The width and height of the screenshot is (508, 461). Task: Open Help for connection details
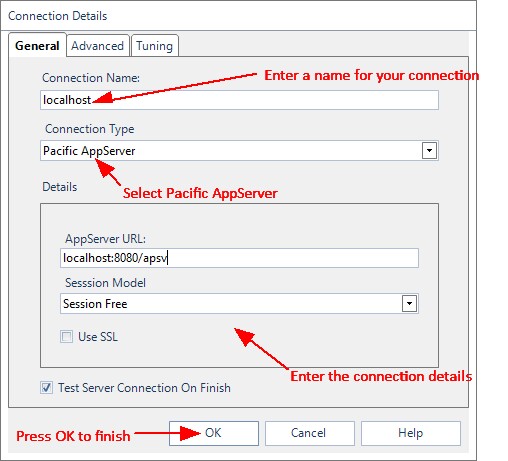click(411, 433)
